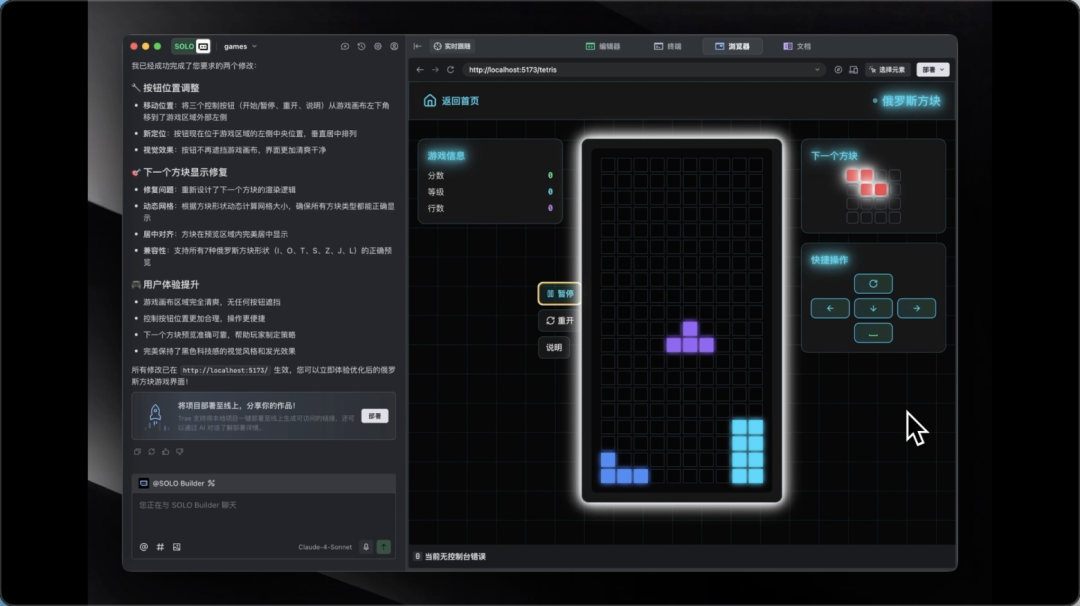
Task: Click the # context icon
Action: [160, 547]
